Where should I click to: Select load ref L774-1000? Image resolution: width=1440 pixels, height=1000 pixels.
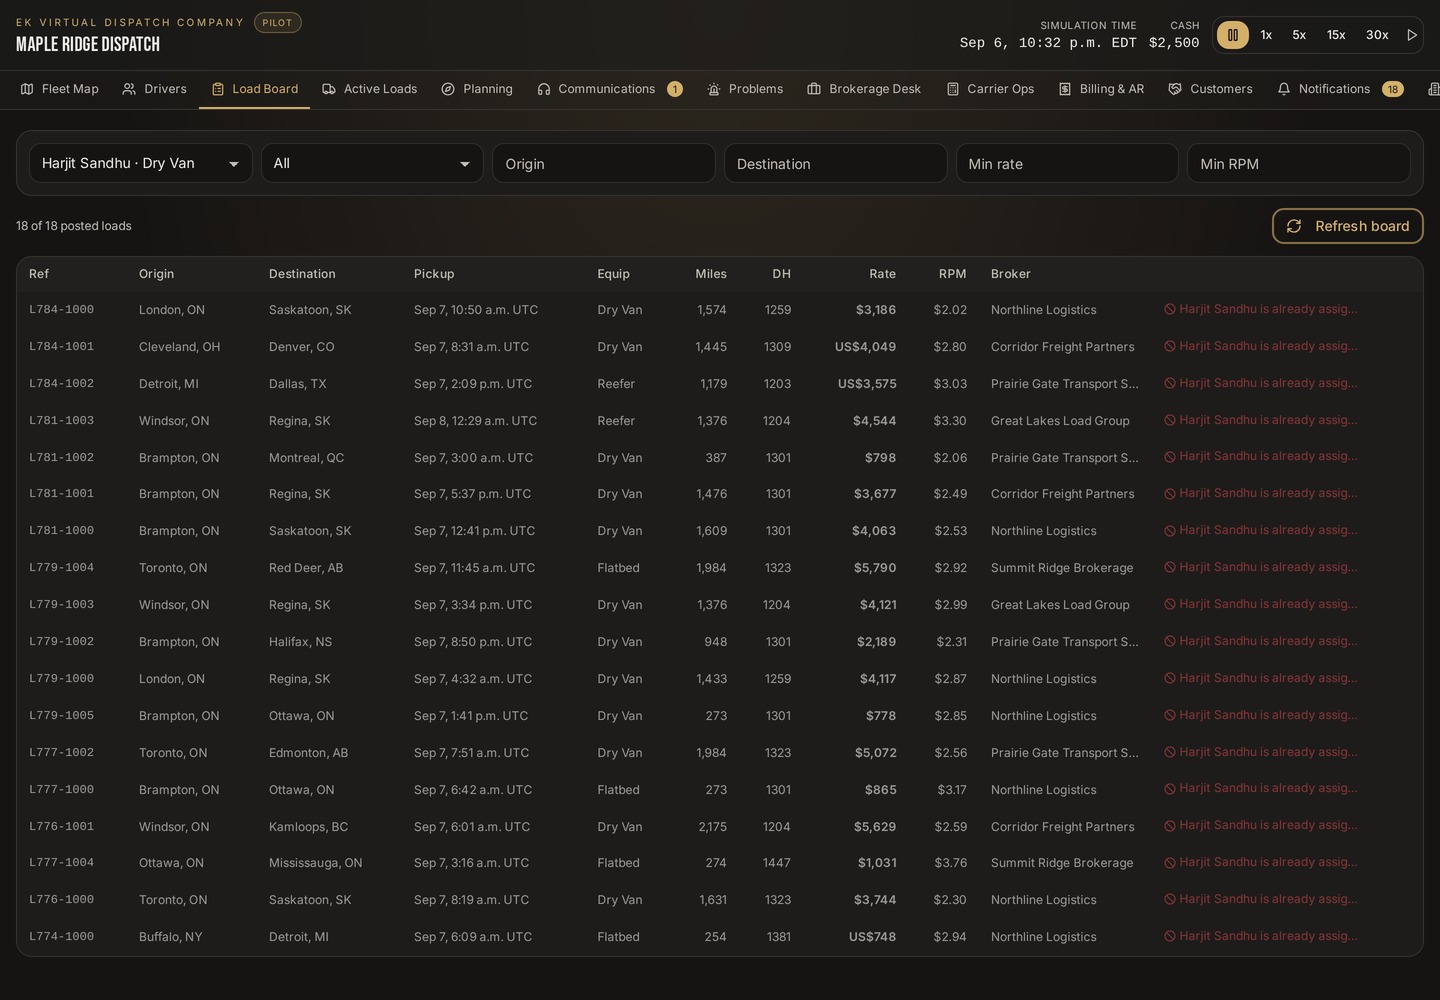[61, 937]
